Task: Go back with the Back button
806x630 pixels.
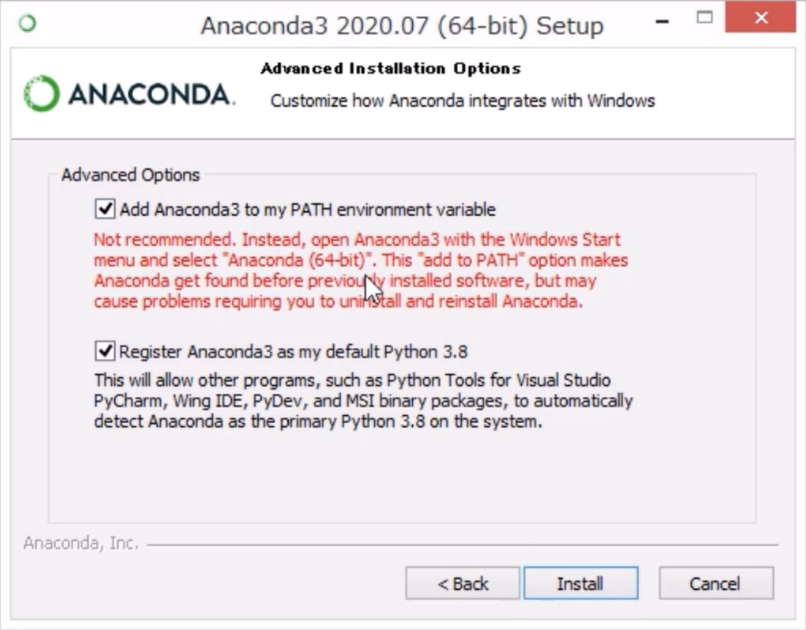Action: (462, 583)
